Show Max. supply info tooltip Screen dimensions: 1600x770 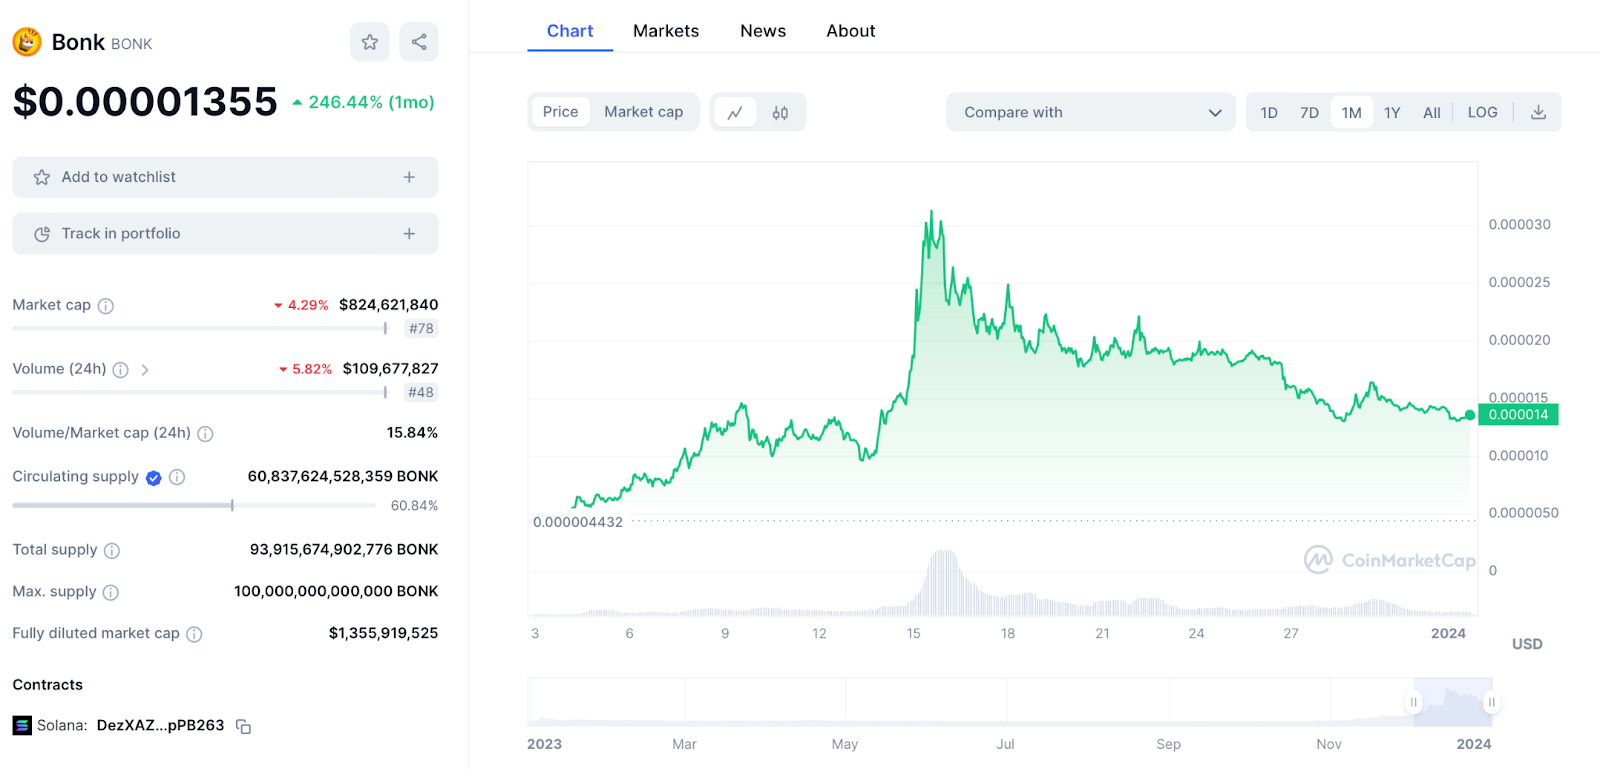tap(111, 593)
